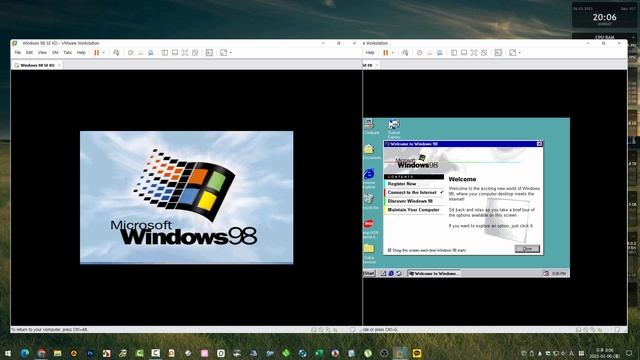The image size is (640, 360).
Task: Expand power options dropdown in right window
Action: (392, 53)
